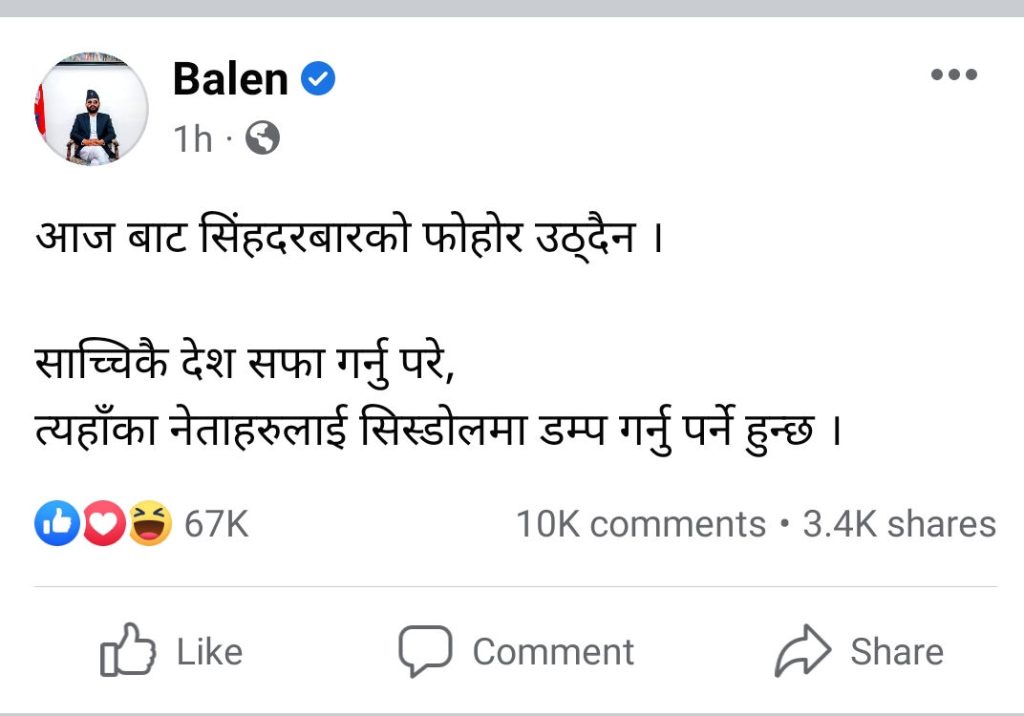Screen dimensions: 1024x716
Task: Click the red heart love reaction emoji
Action: coord(102,523)
